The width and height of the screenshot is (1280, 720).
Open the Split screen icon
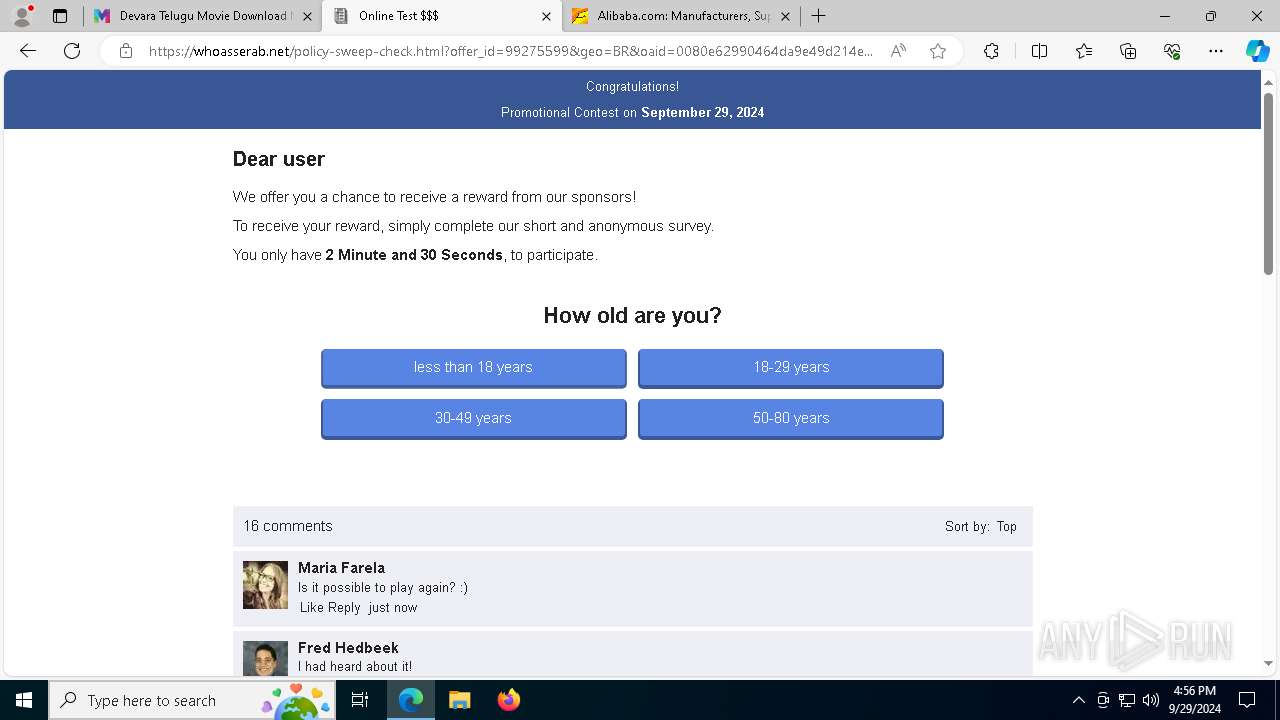[1039, 51]
